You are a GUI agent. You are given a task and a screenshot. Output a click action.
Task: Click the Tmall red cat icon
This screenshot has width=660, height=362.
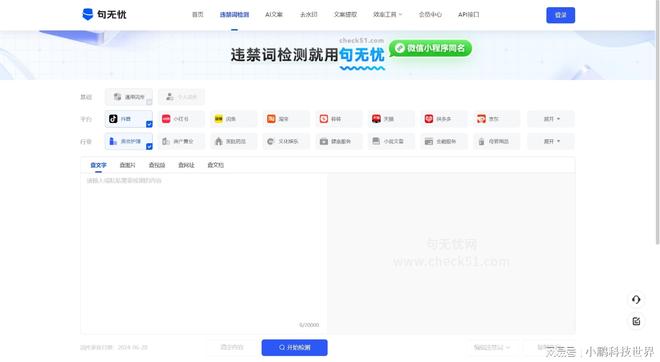point(376,119)
